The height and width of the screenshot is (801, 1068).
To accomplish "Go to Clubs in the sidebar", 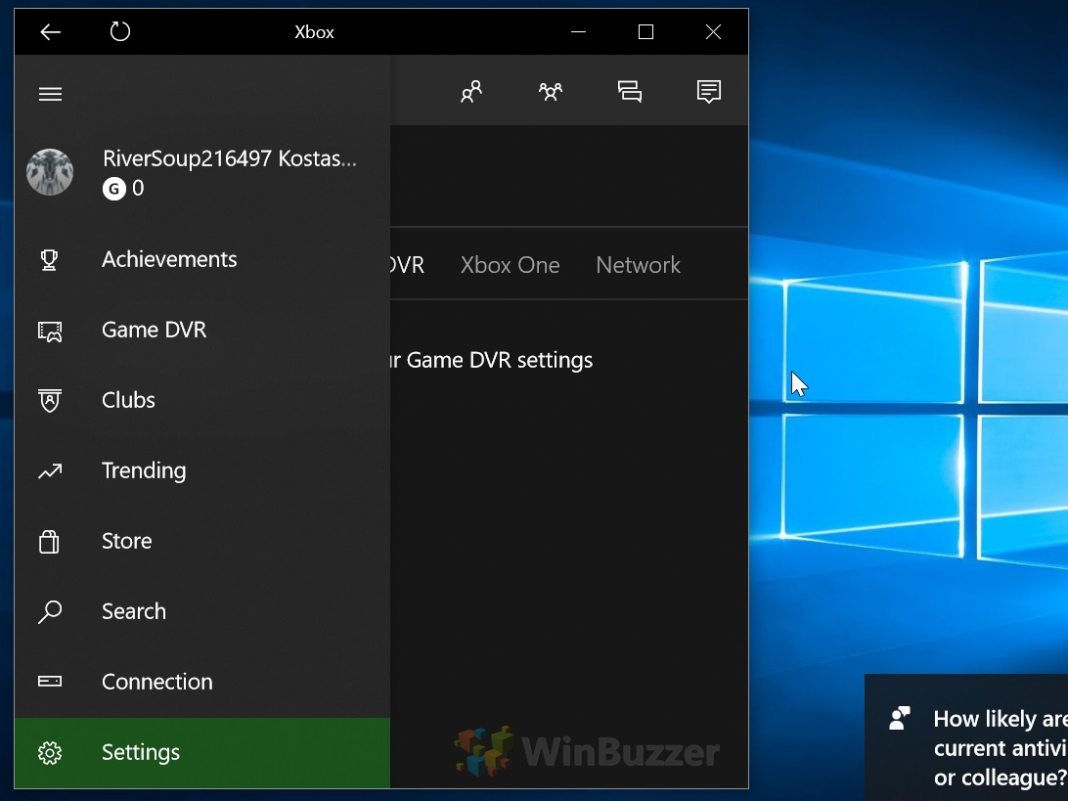I will pos(202,400).
